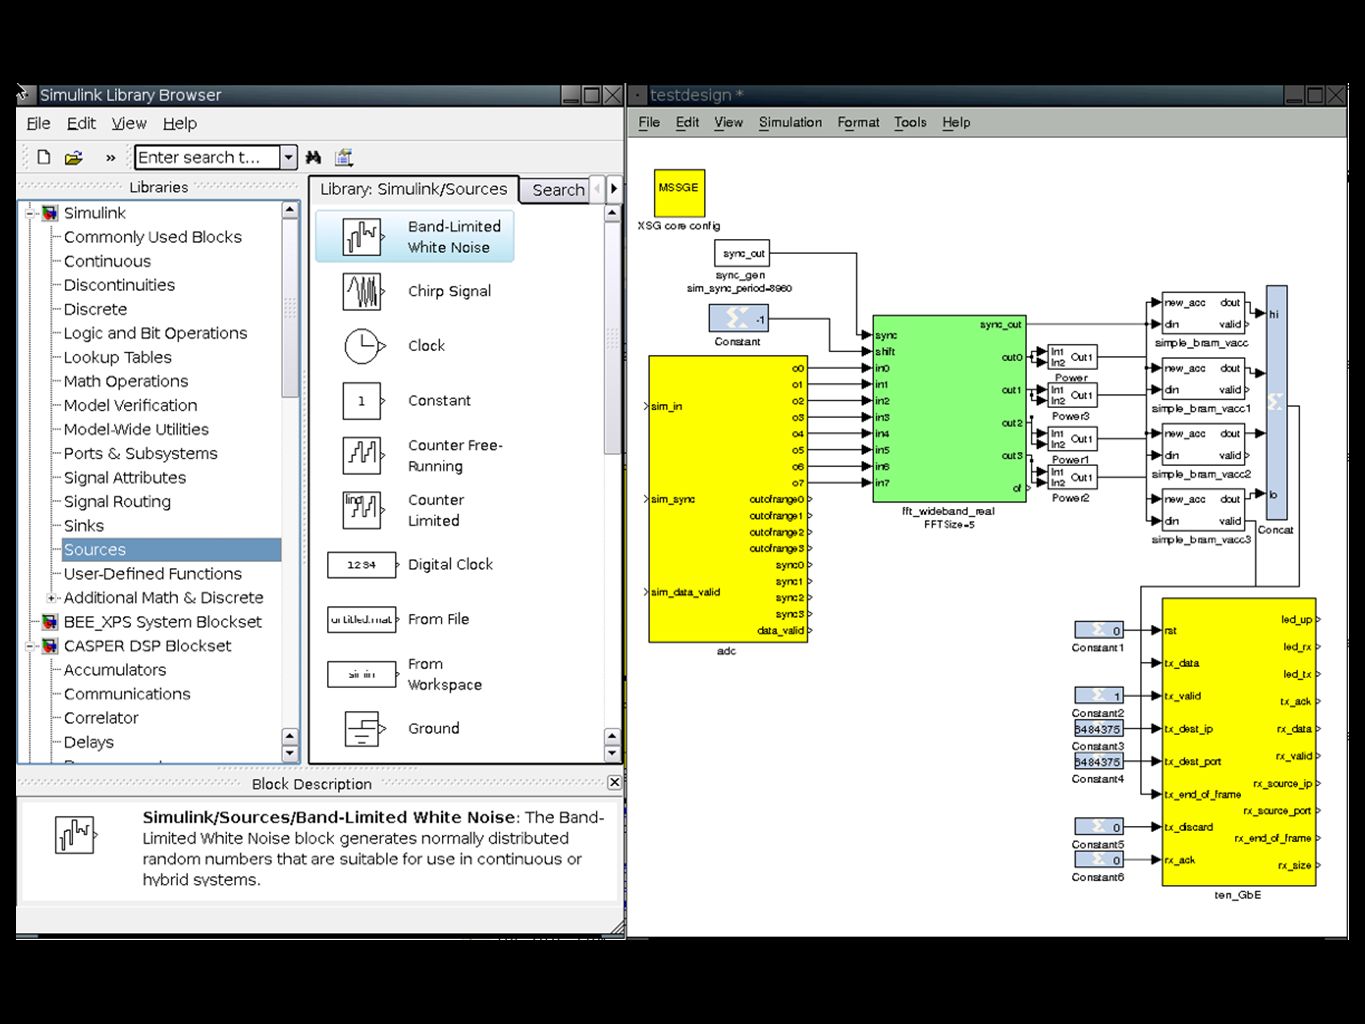Open Simulation menu in testdesign window
This screenshot has height=1024, width=1365.
790,122
